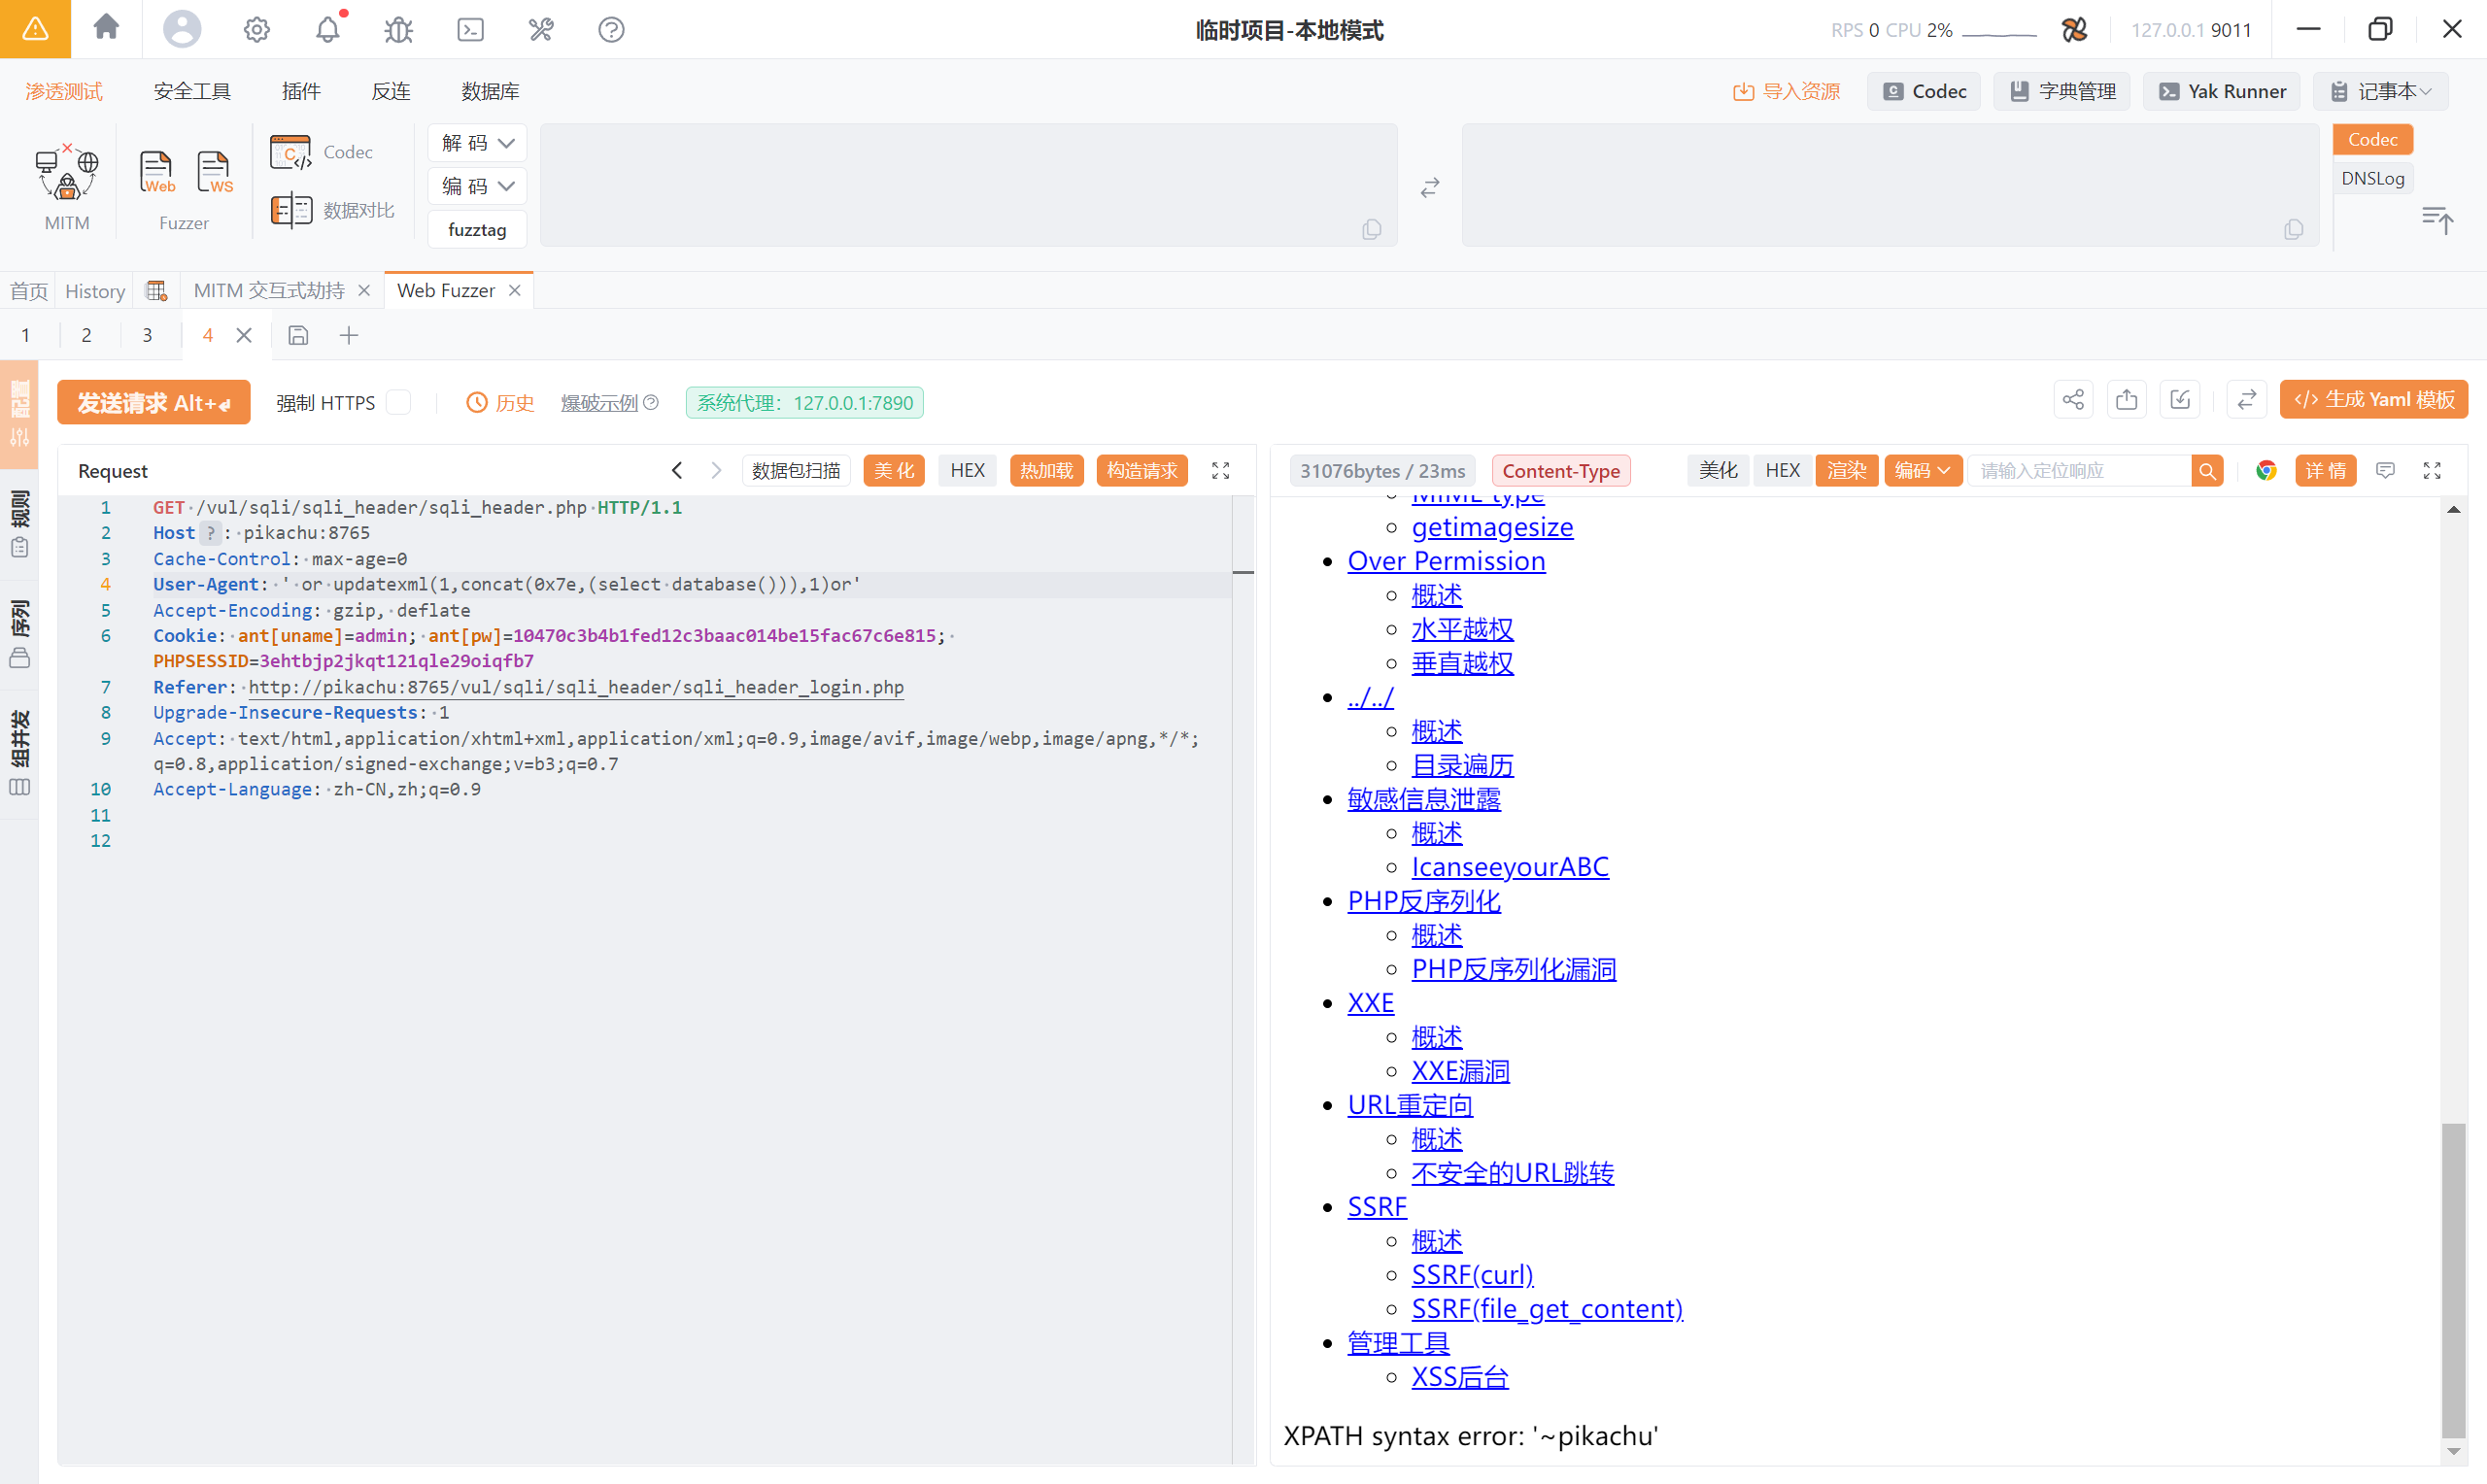Expand the encode dropdown in Codec bar

[477, 186]
